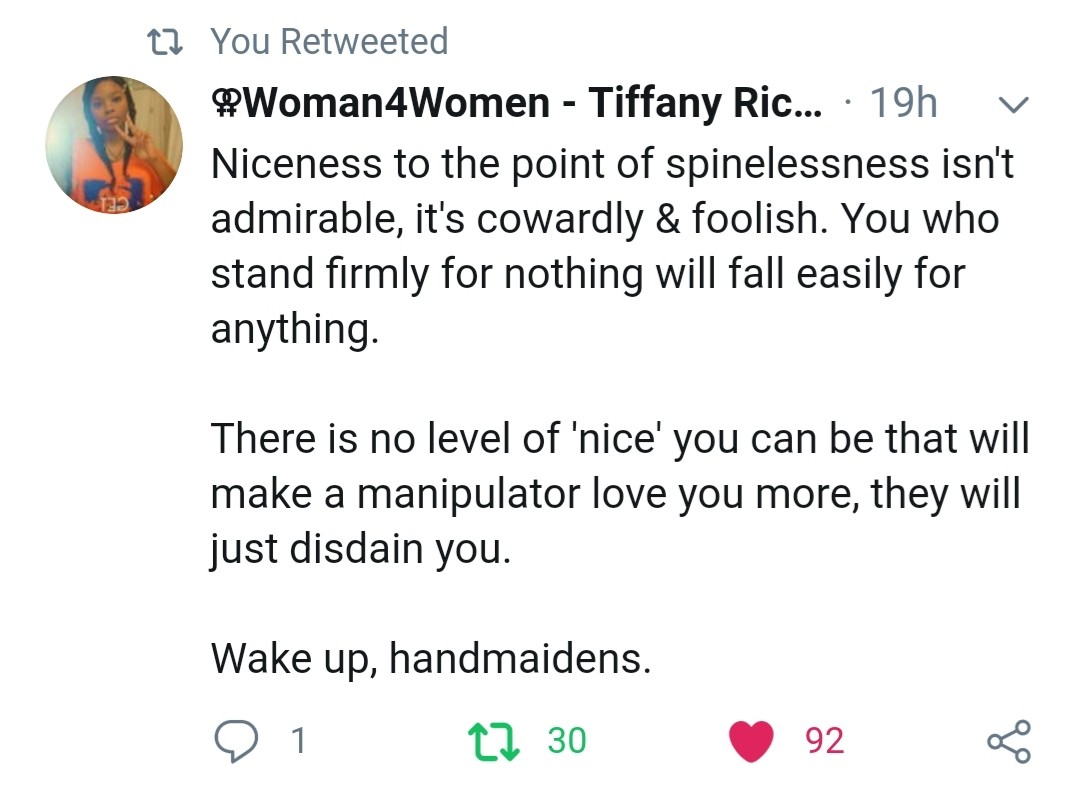Expand the tweet options chevron
The image size is (1080, 795).
pyautogui.click(x=1014, y=104)
